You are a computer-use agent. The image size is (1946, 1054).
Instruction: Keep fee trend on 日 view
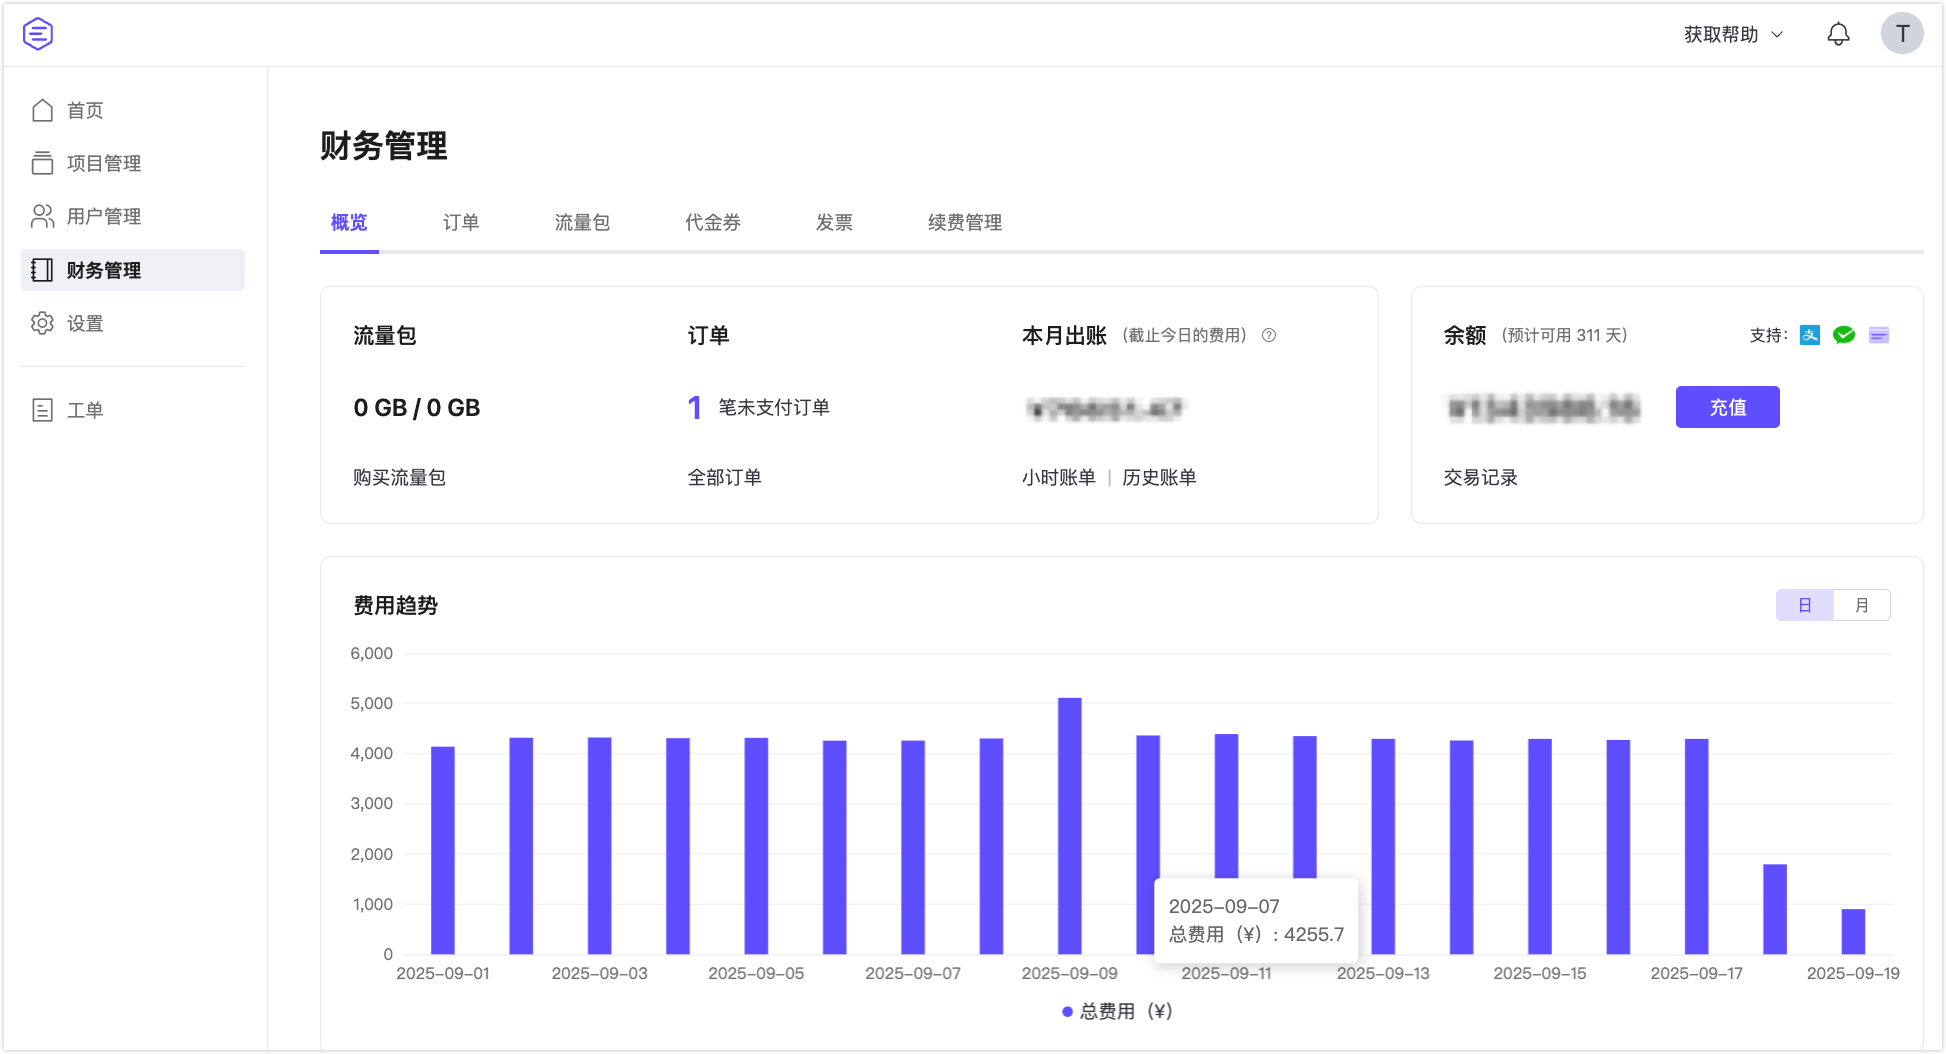point(1805,605)
